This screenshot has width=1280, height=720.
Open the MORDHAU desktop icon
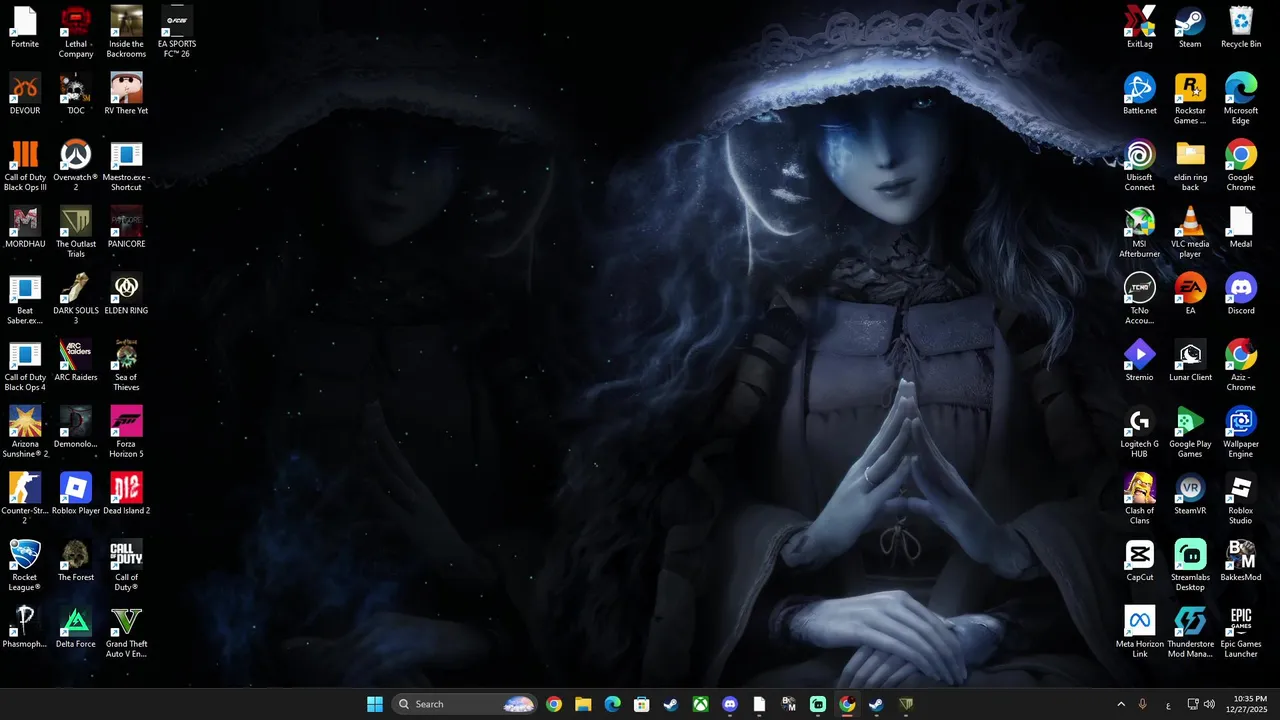[x=25, y=228]
